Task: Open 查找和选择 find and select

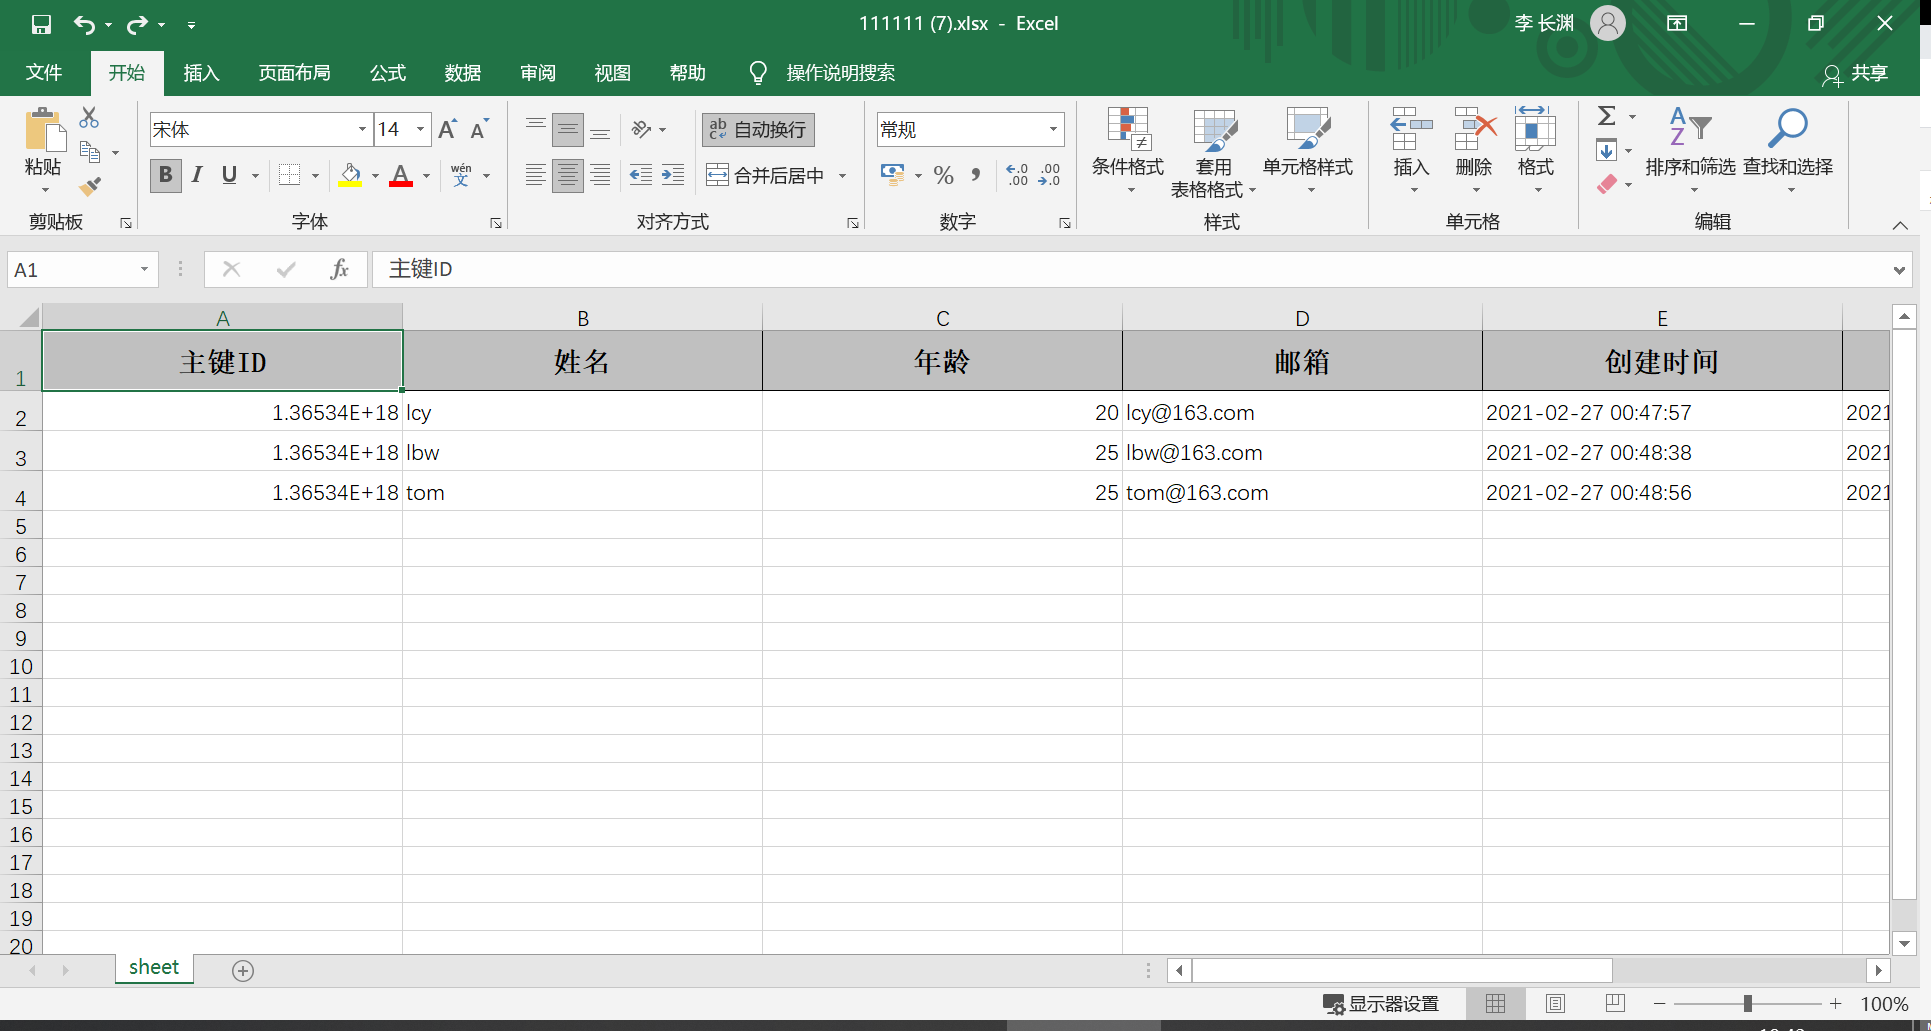Action: [x=1788, y=150]
